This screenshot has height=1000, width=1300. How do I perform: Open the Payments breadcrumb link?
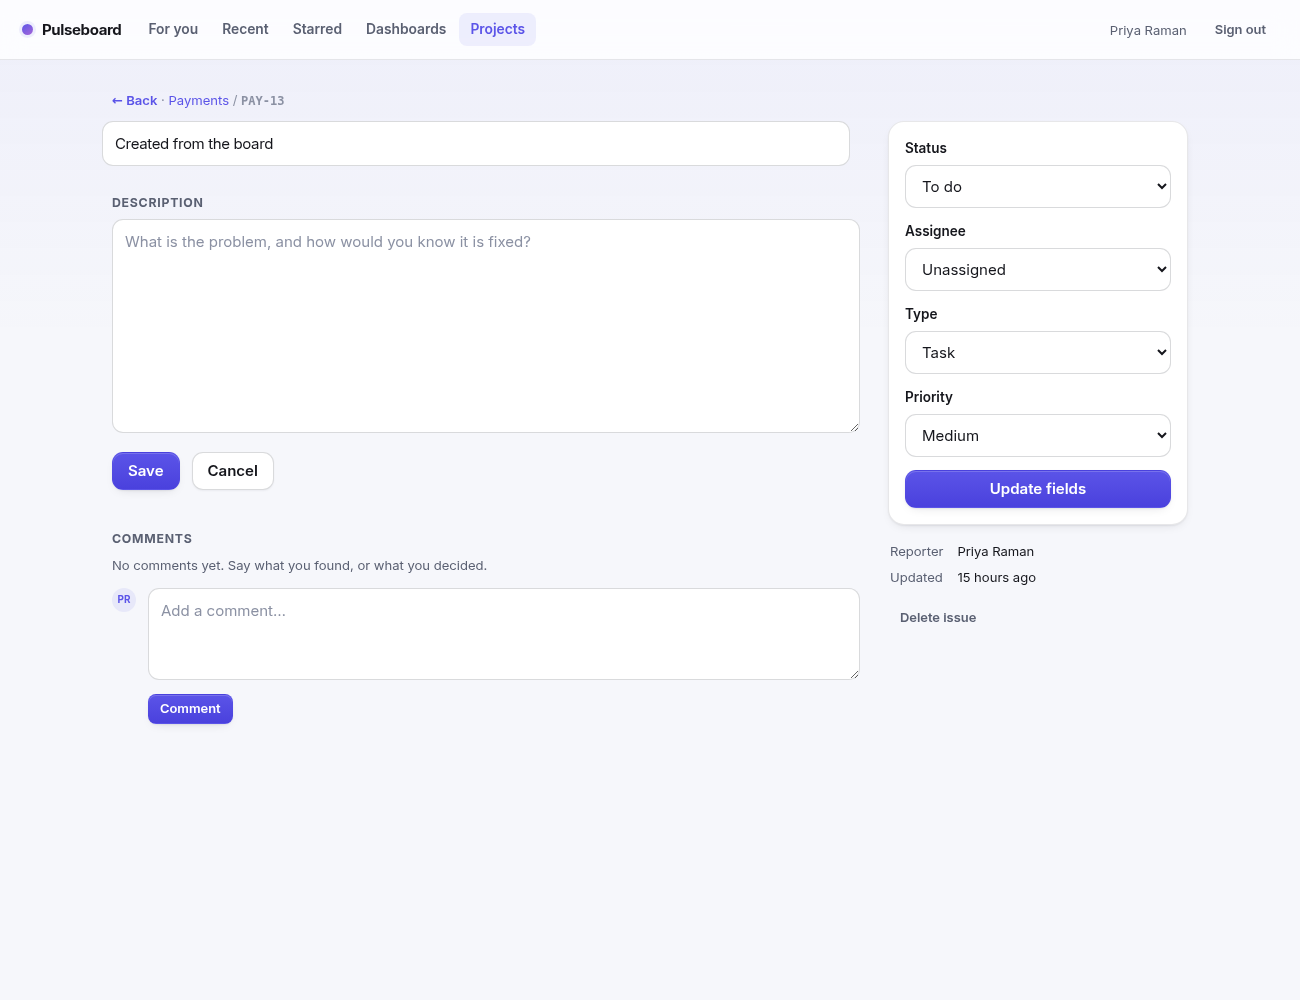coord(199,101)
